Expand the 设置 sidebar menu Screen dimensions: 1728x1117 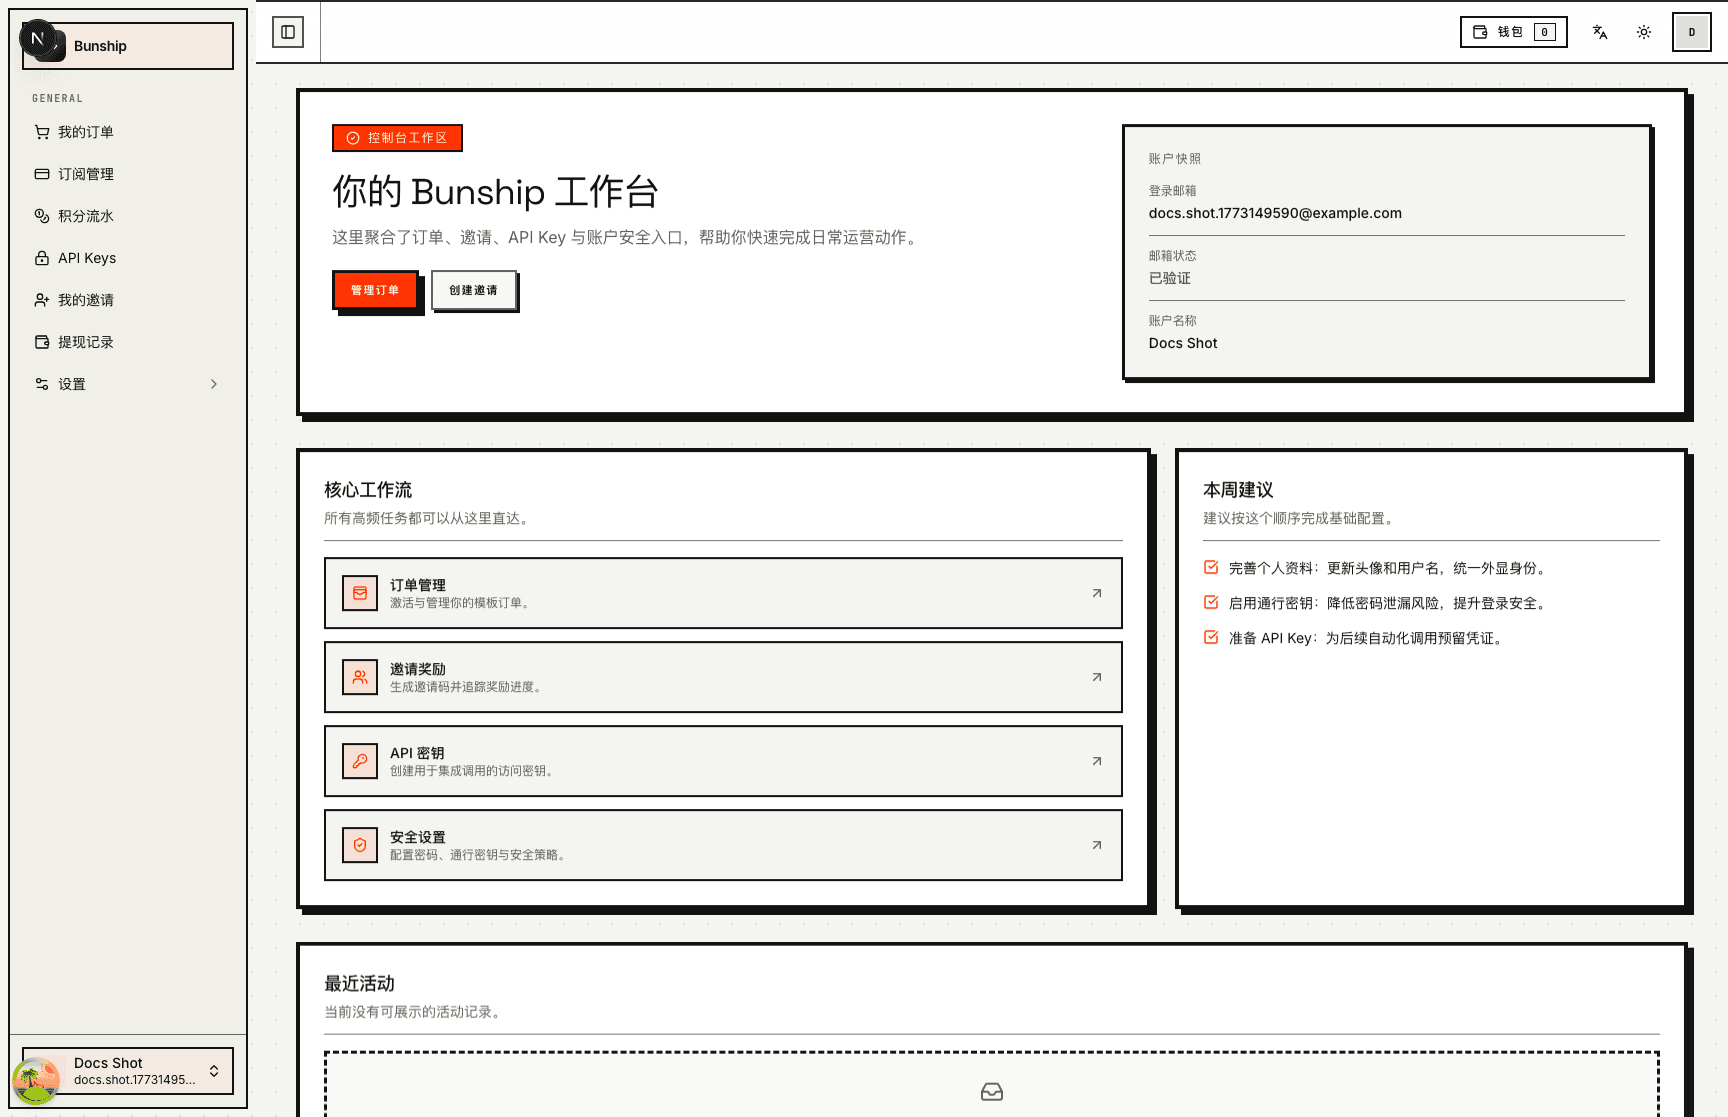click(x=126, y=383)
